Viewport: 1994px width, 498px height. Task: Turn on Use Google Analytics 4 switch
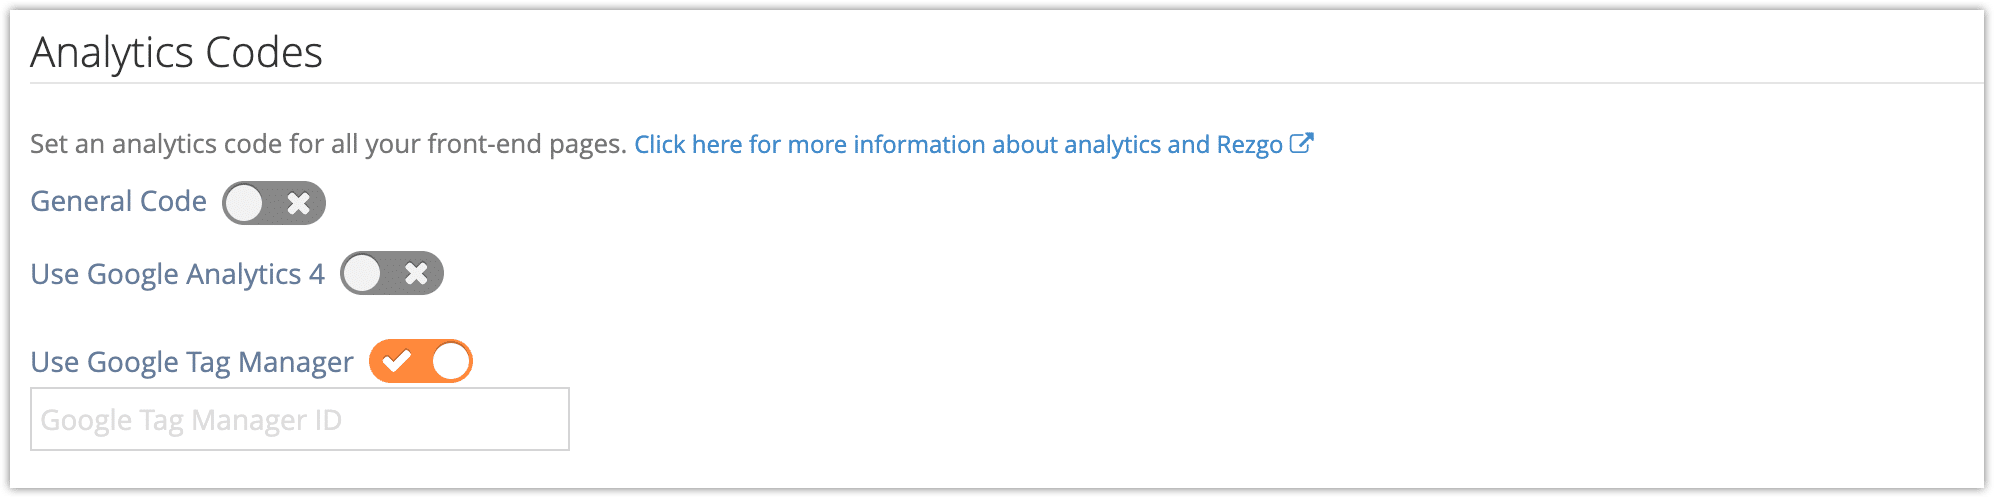[392, 273]
